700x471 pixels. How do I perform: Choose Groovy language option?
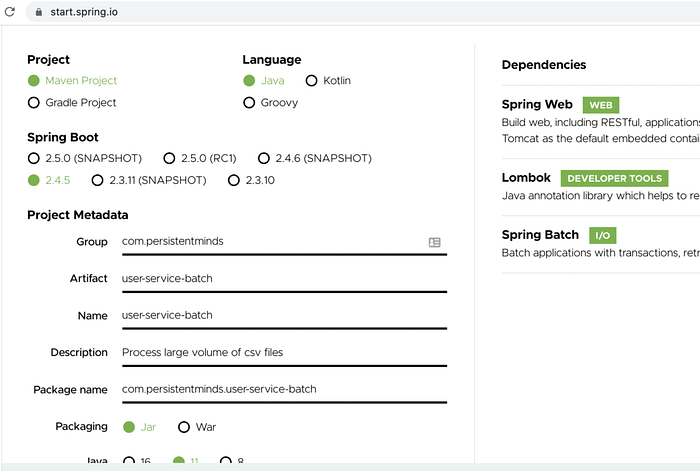pos(249,102)
